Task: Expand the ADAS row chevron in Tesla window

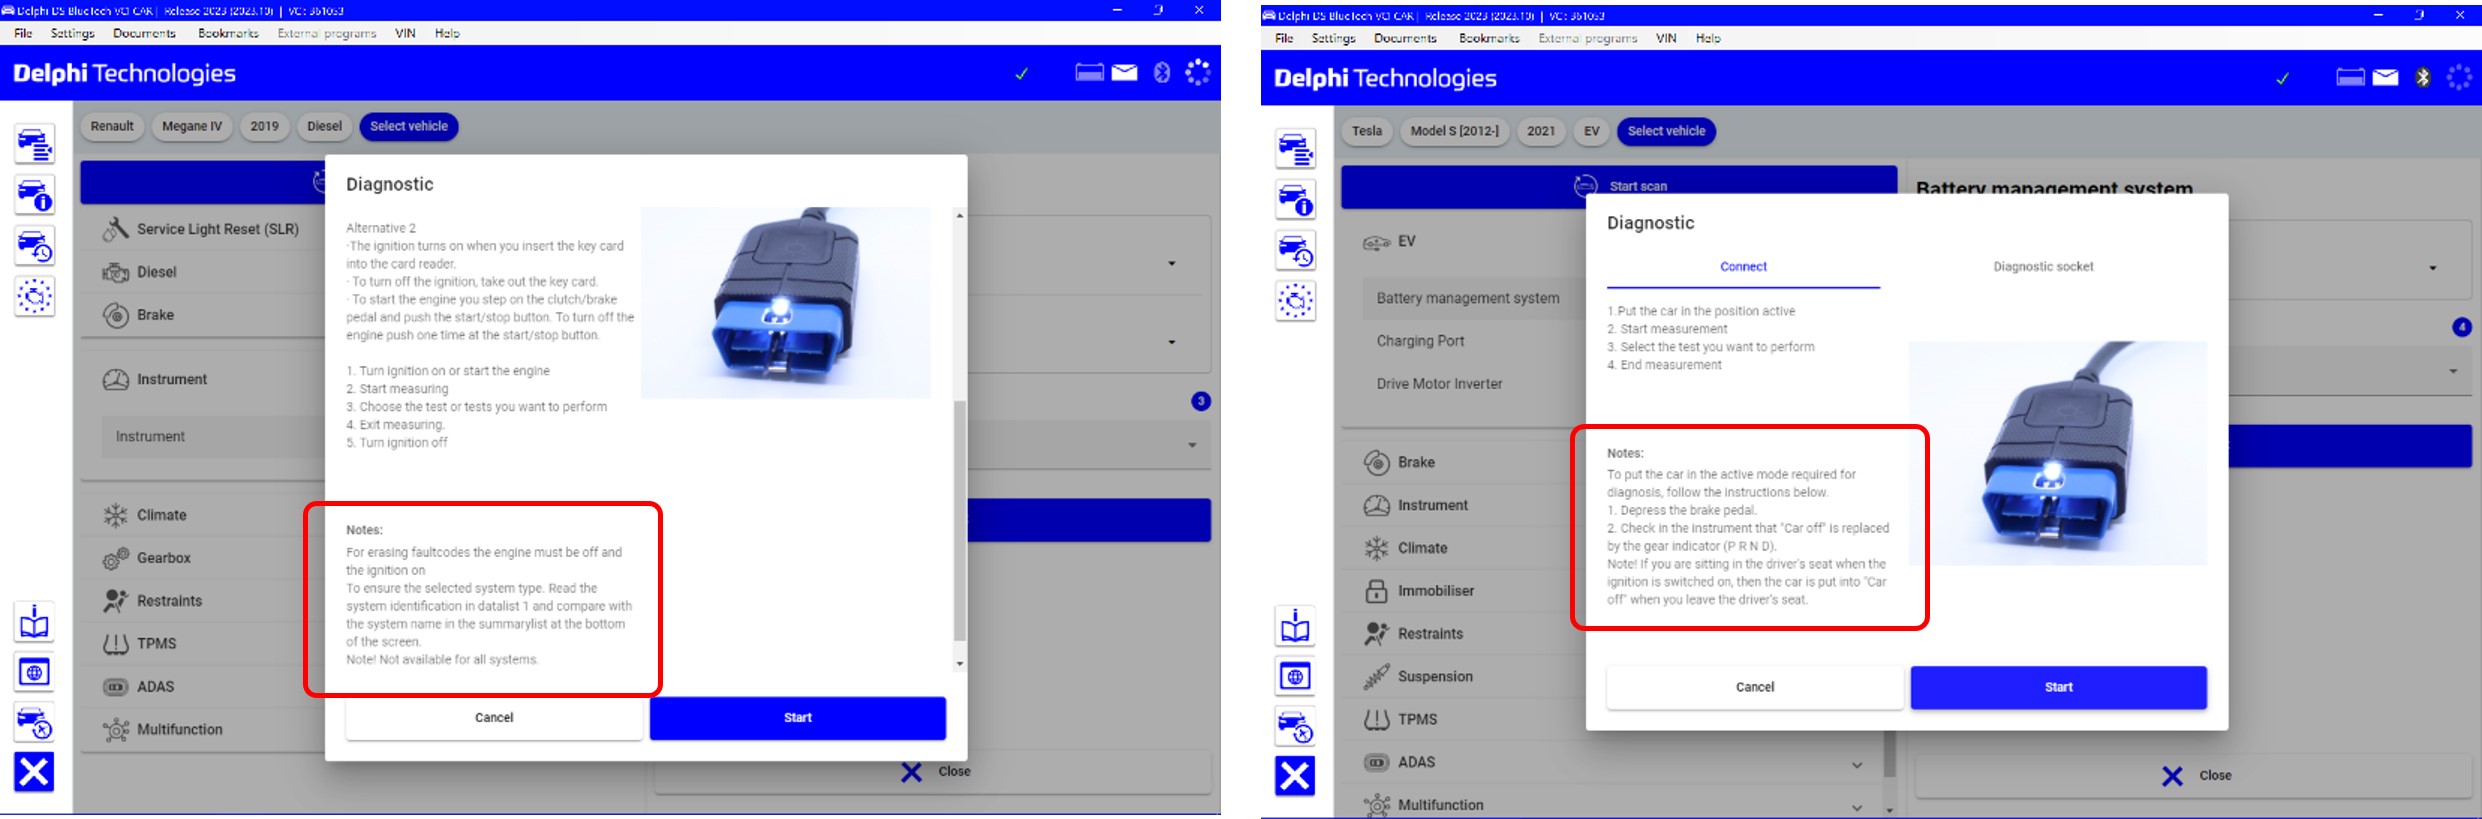Action: 1857,765
